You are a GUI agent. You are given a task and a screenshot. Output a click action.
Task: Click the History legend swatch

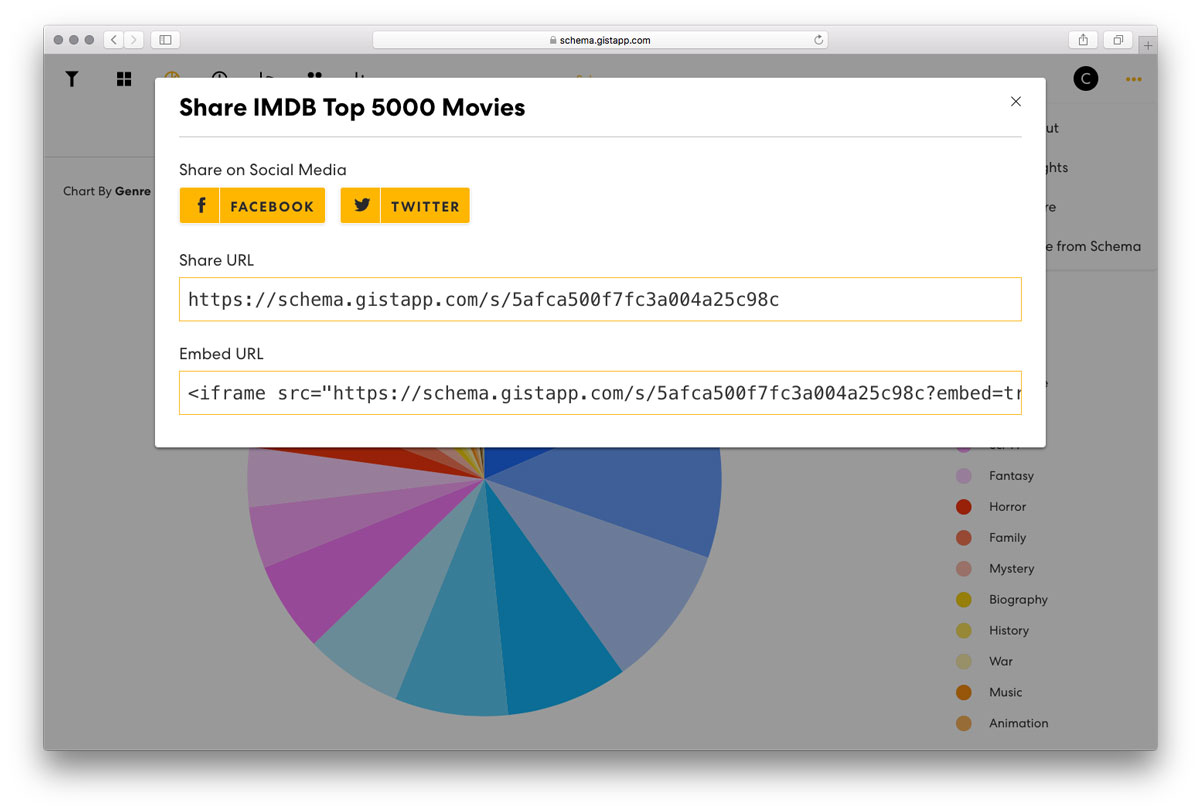964,631
